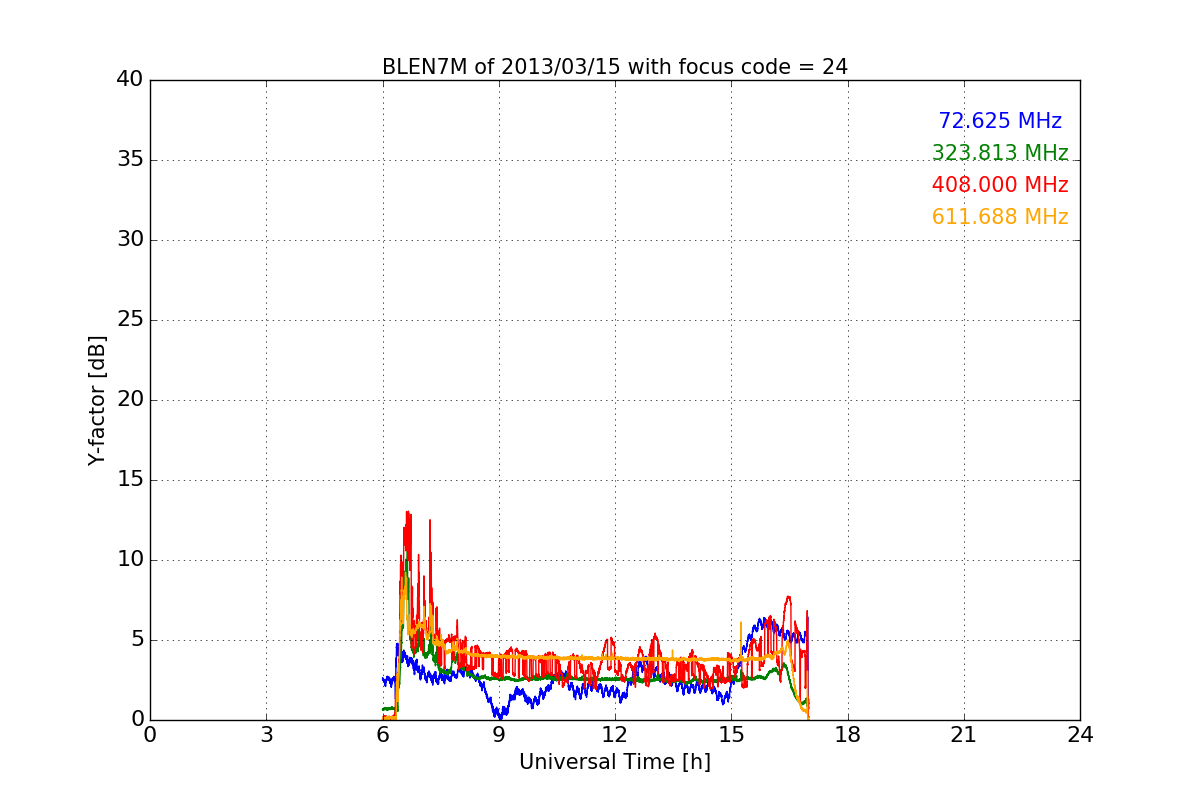The width and height of the screenshot is (1200, 800).
Task: Click the red 408 MHz peak near 13 dB
Action: tap(407, 513)
